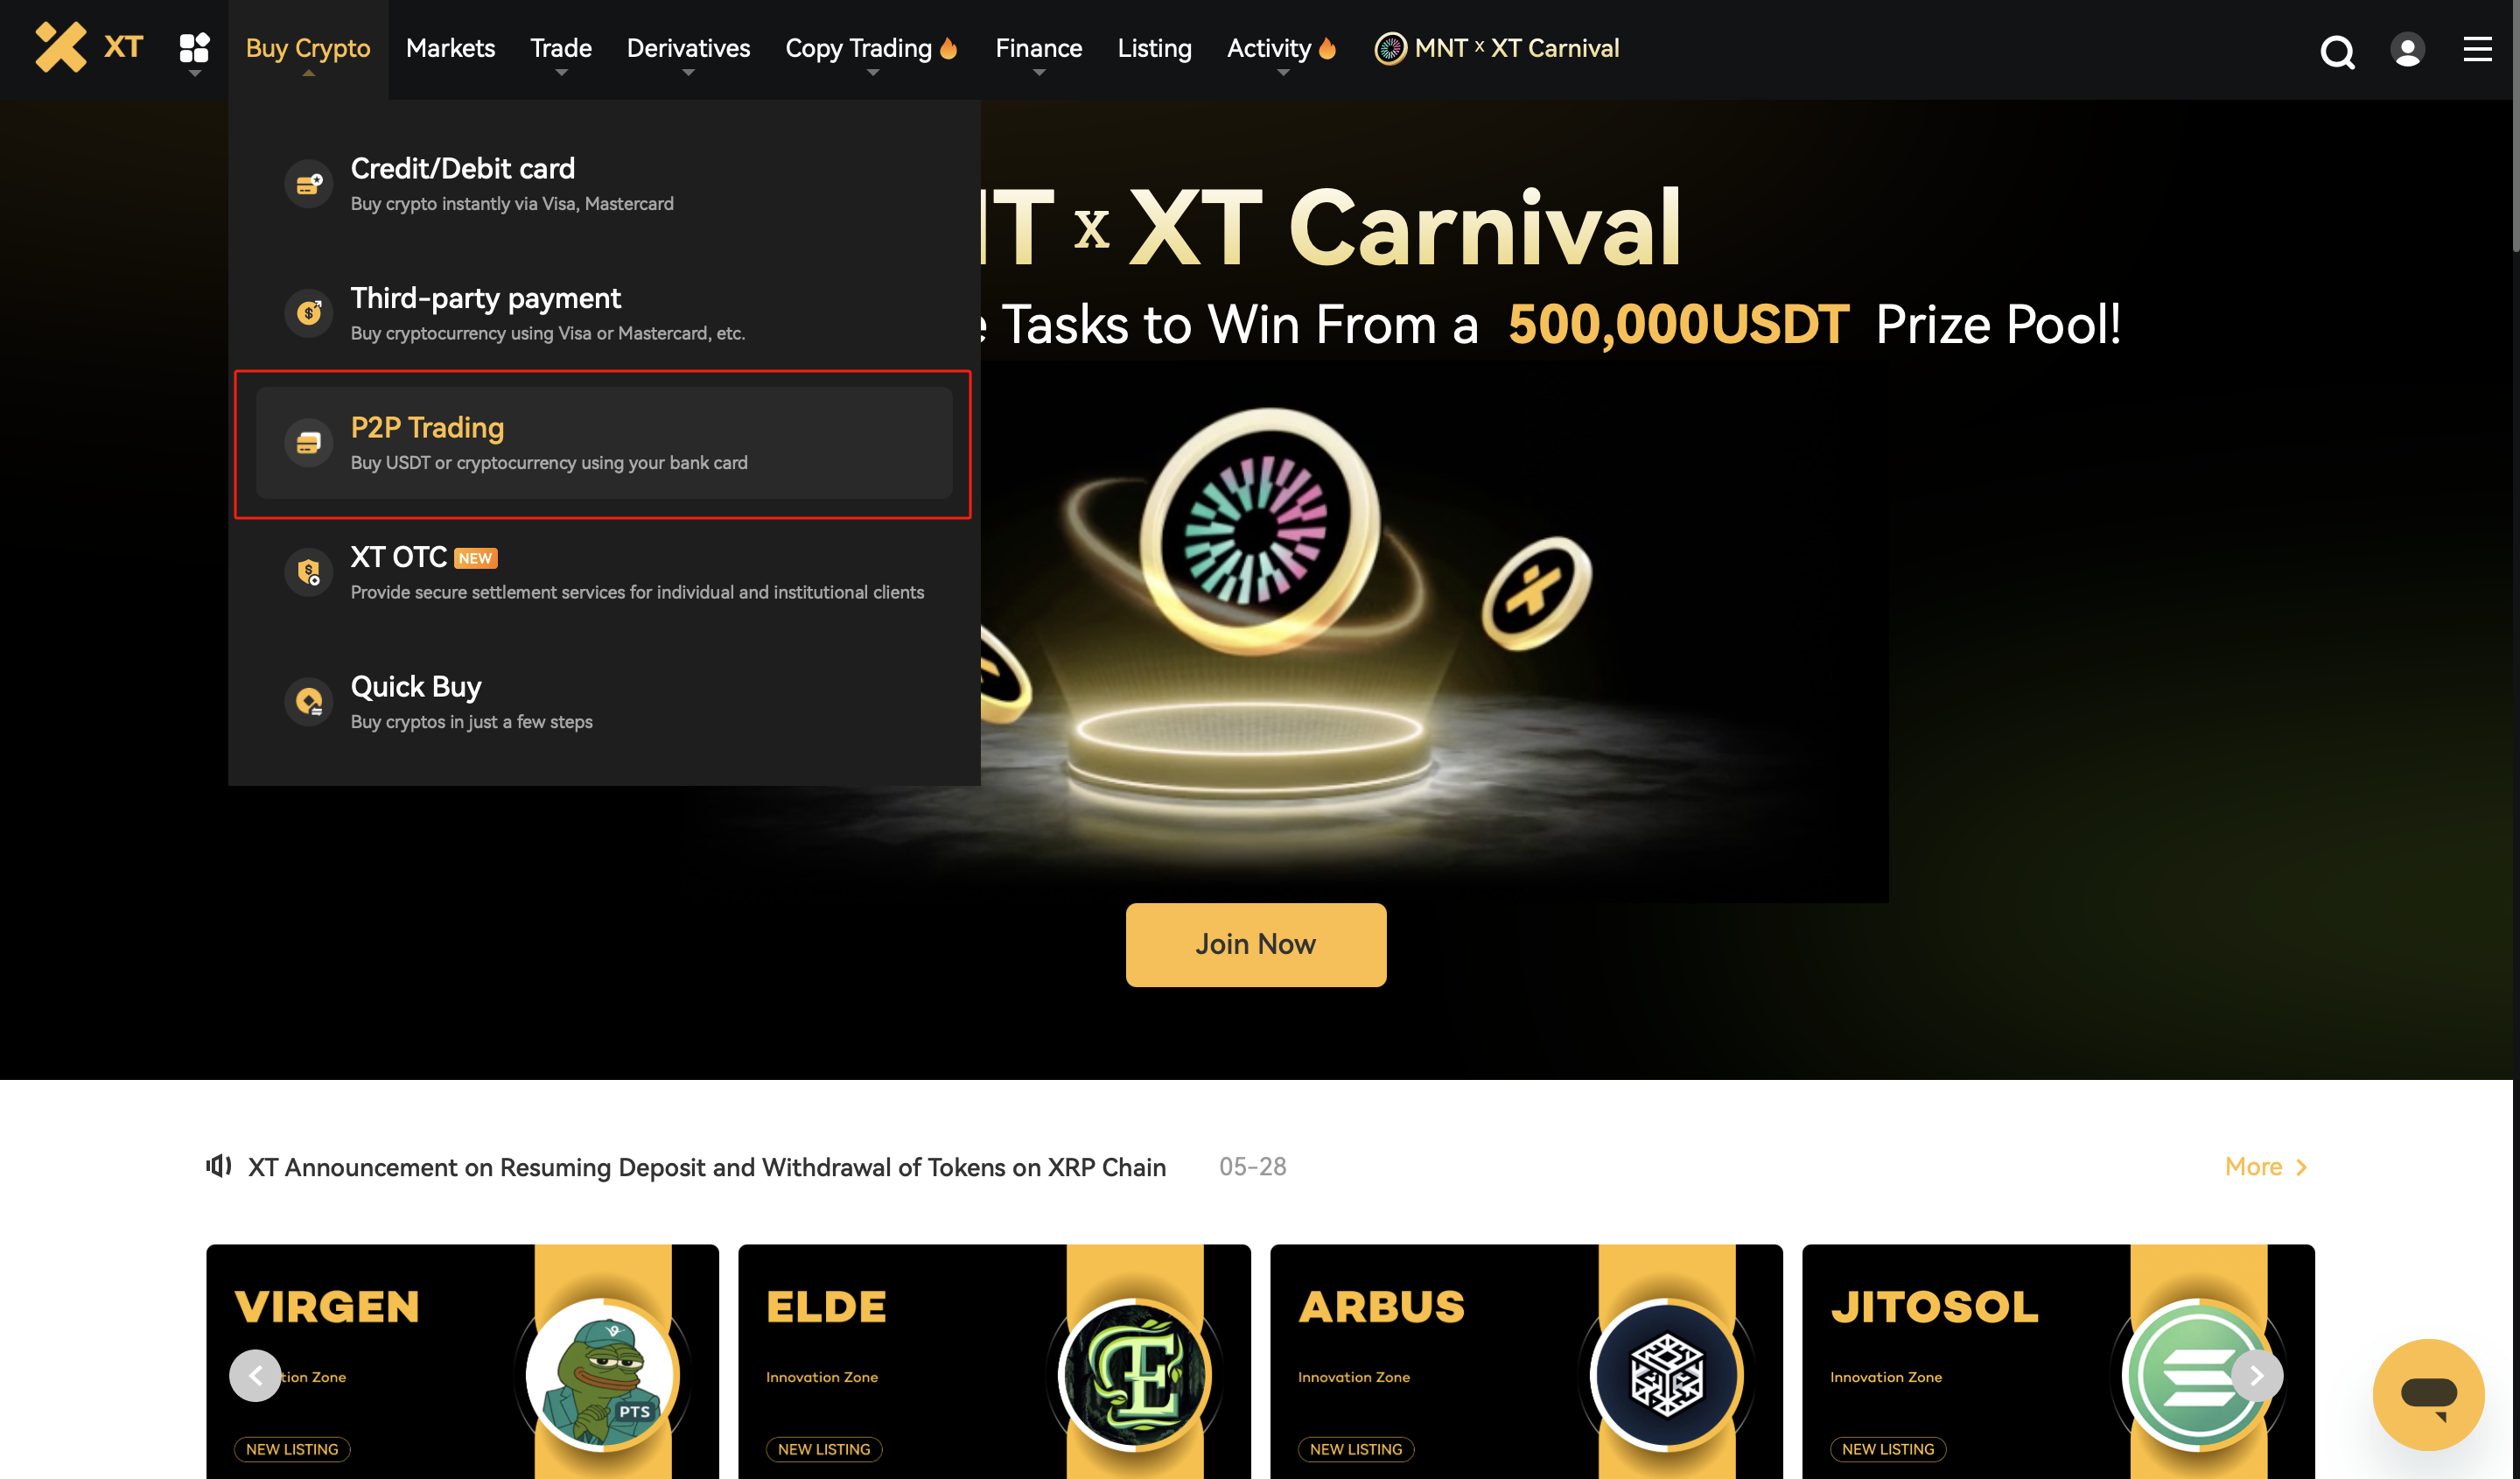Click the Quick Buy icon

[309, 702]
